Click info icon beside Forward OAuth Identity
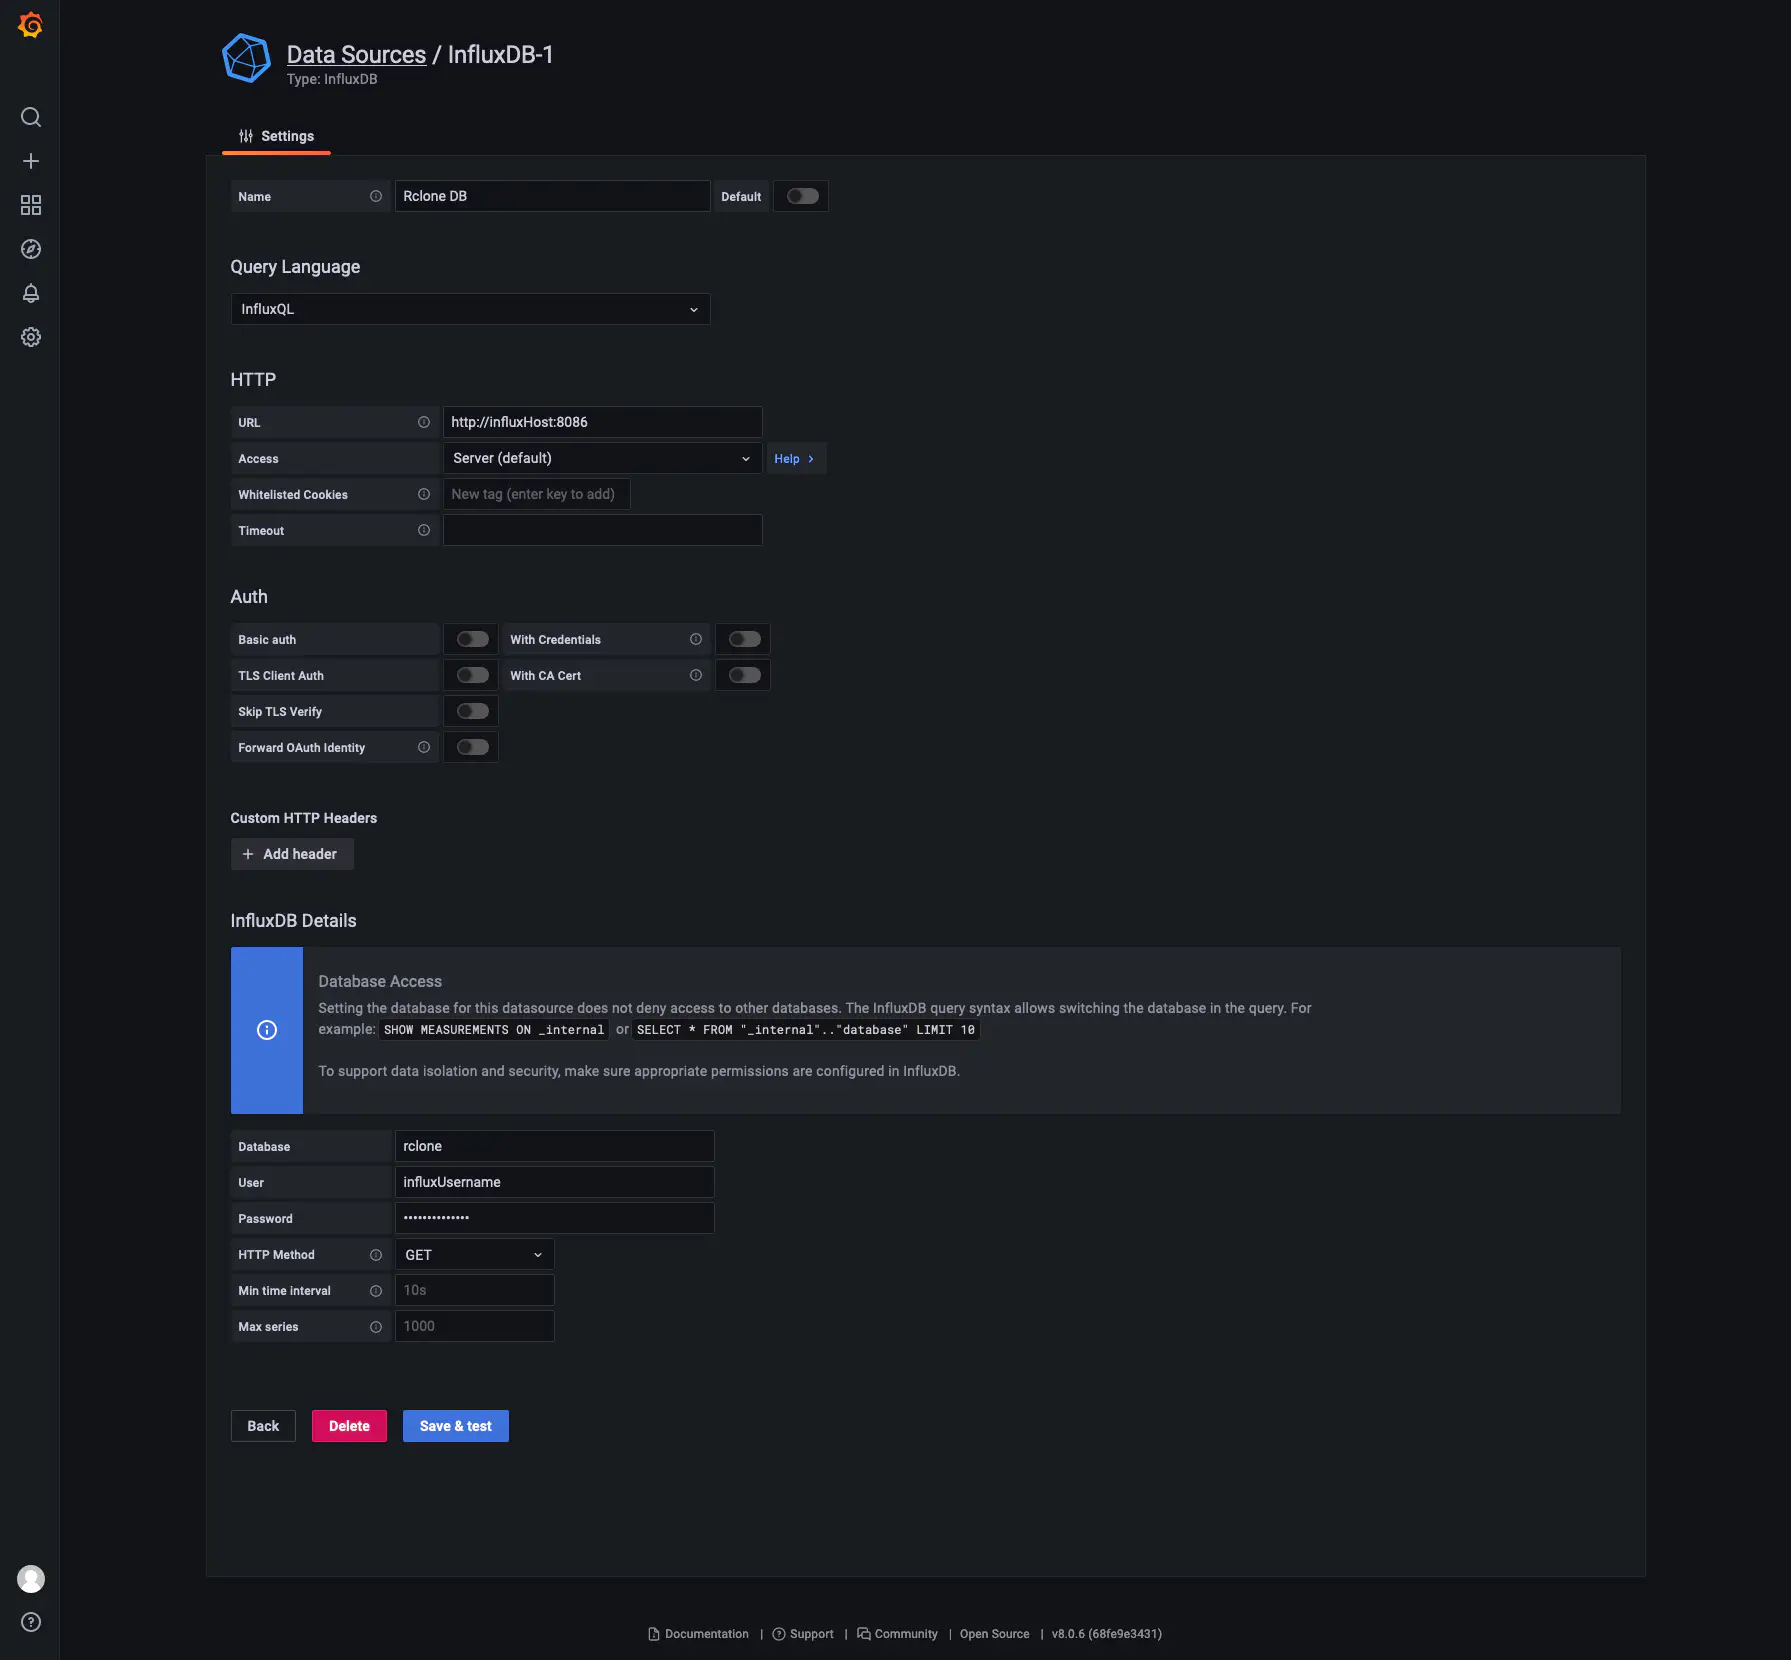This screenshot has height=1660, width=1791. tap(424, 747)
